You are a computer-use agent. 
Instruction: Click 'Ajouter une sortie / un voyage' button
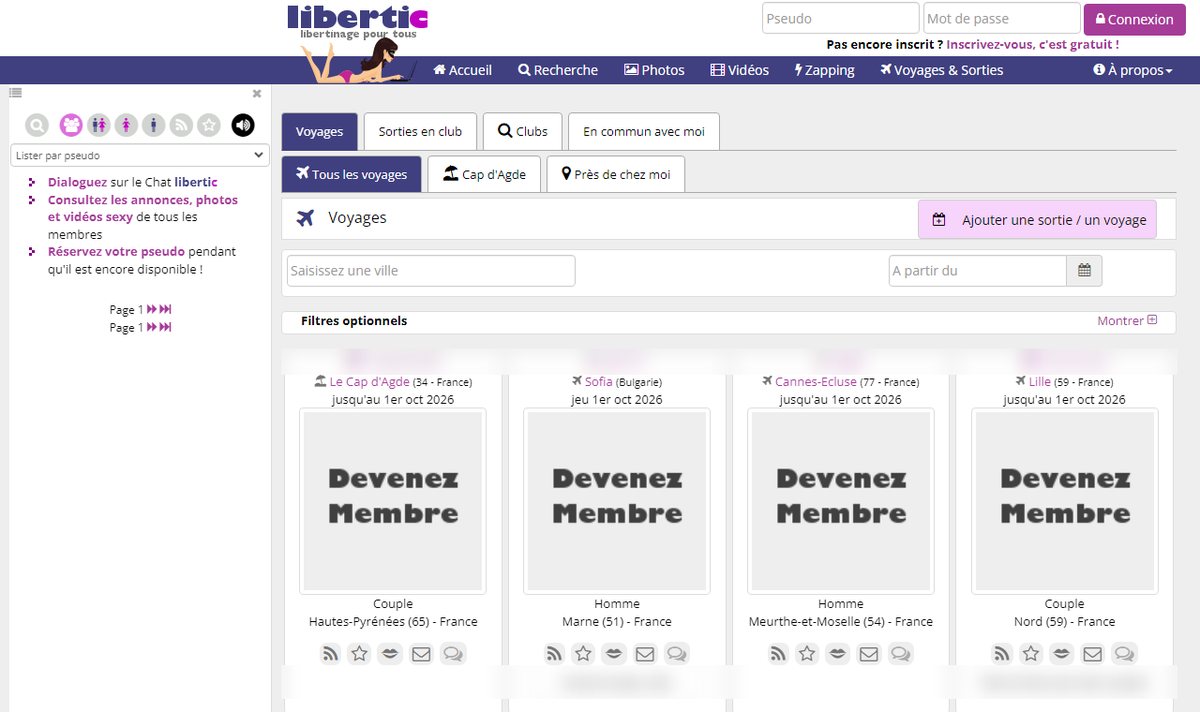click(1037, 220)
